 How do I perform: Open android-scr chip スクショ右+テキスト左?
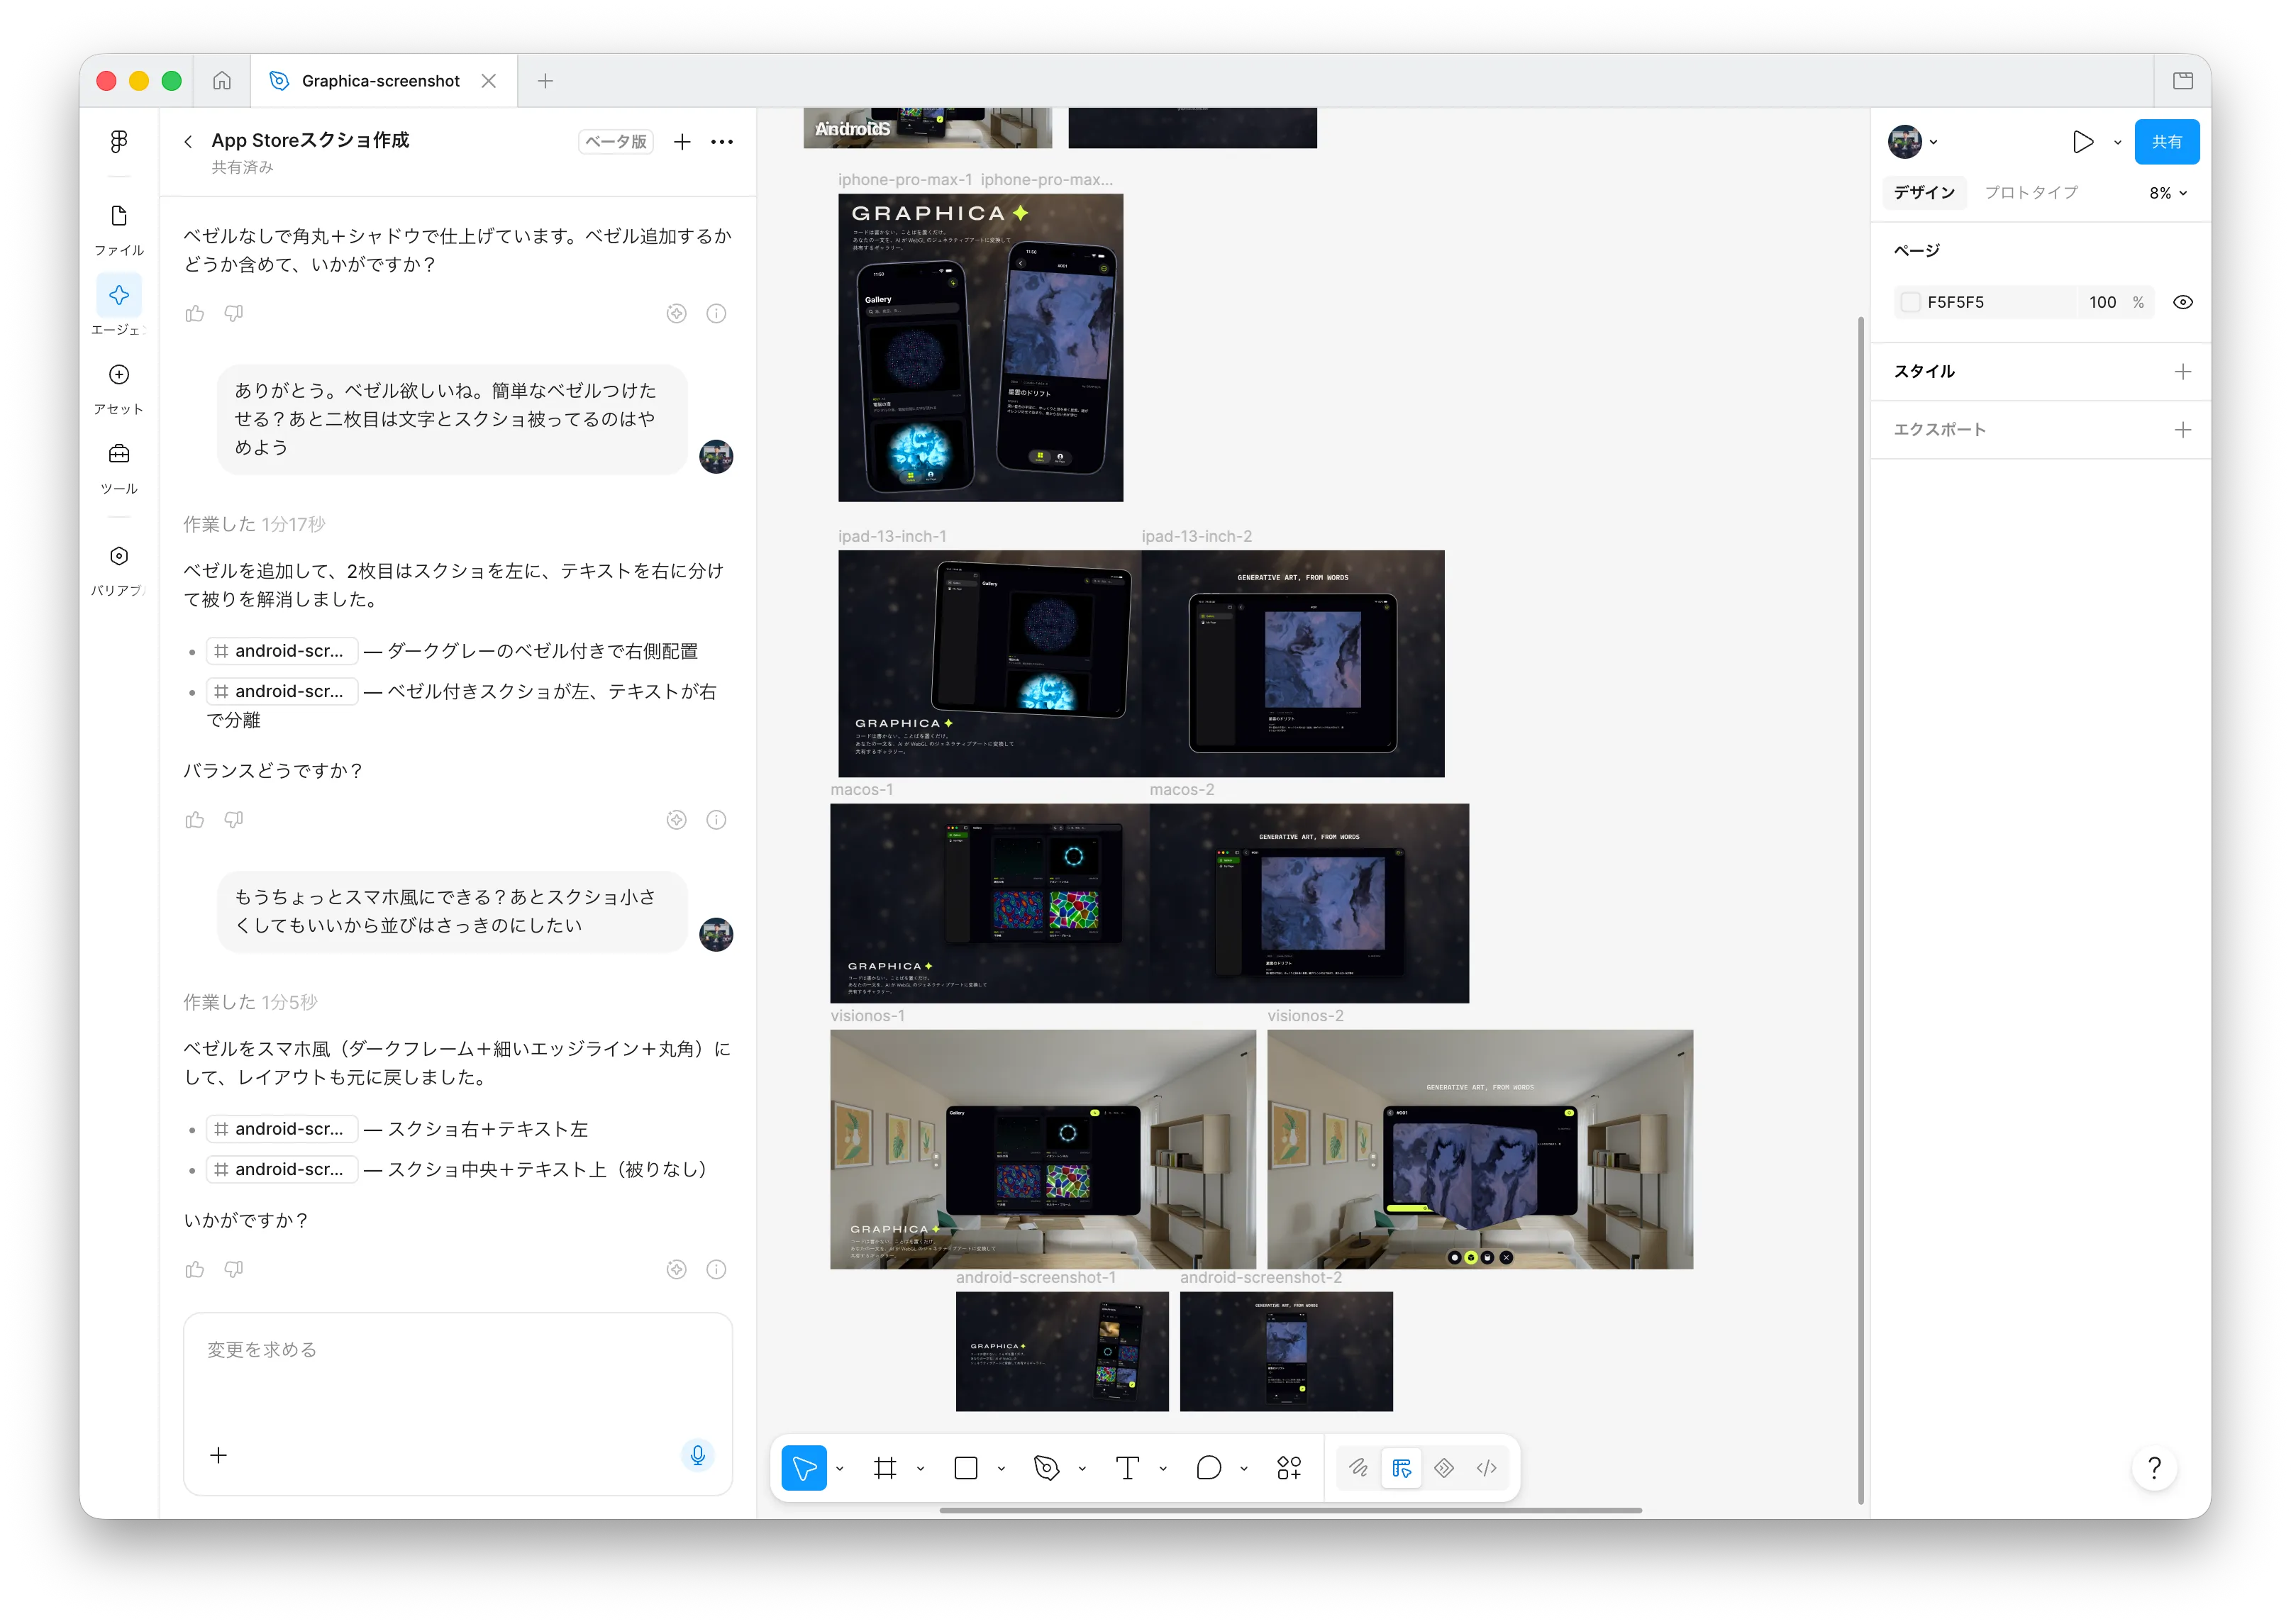(282, 1129)
